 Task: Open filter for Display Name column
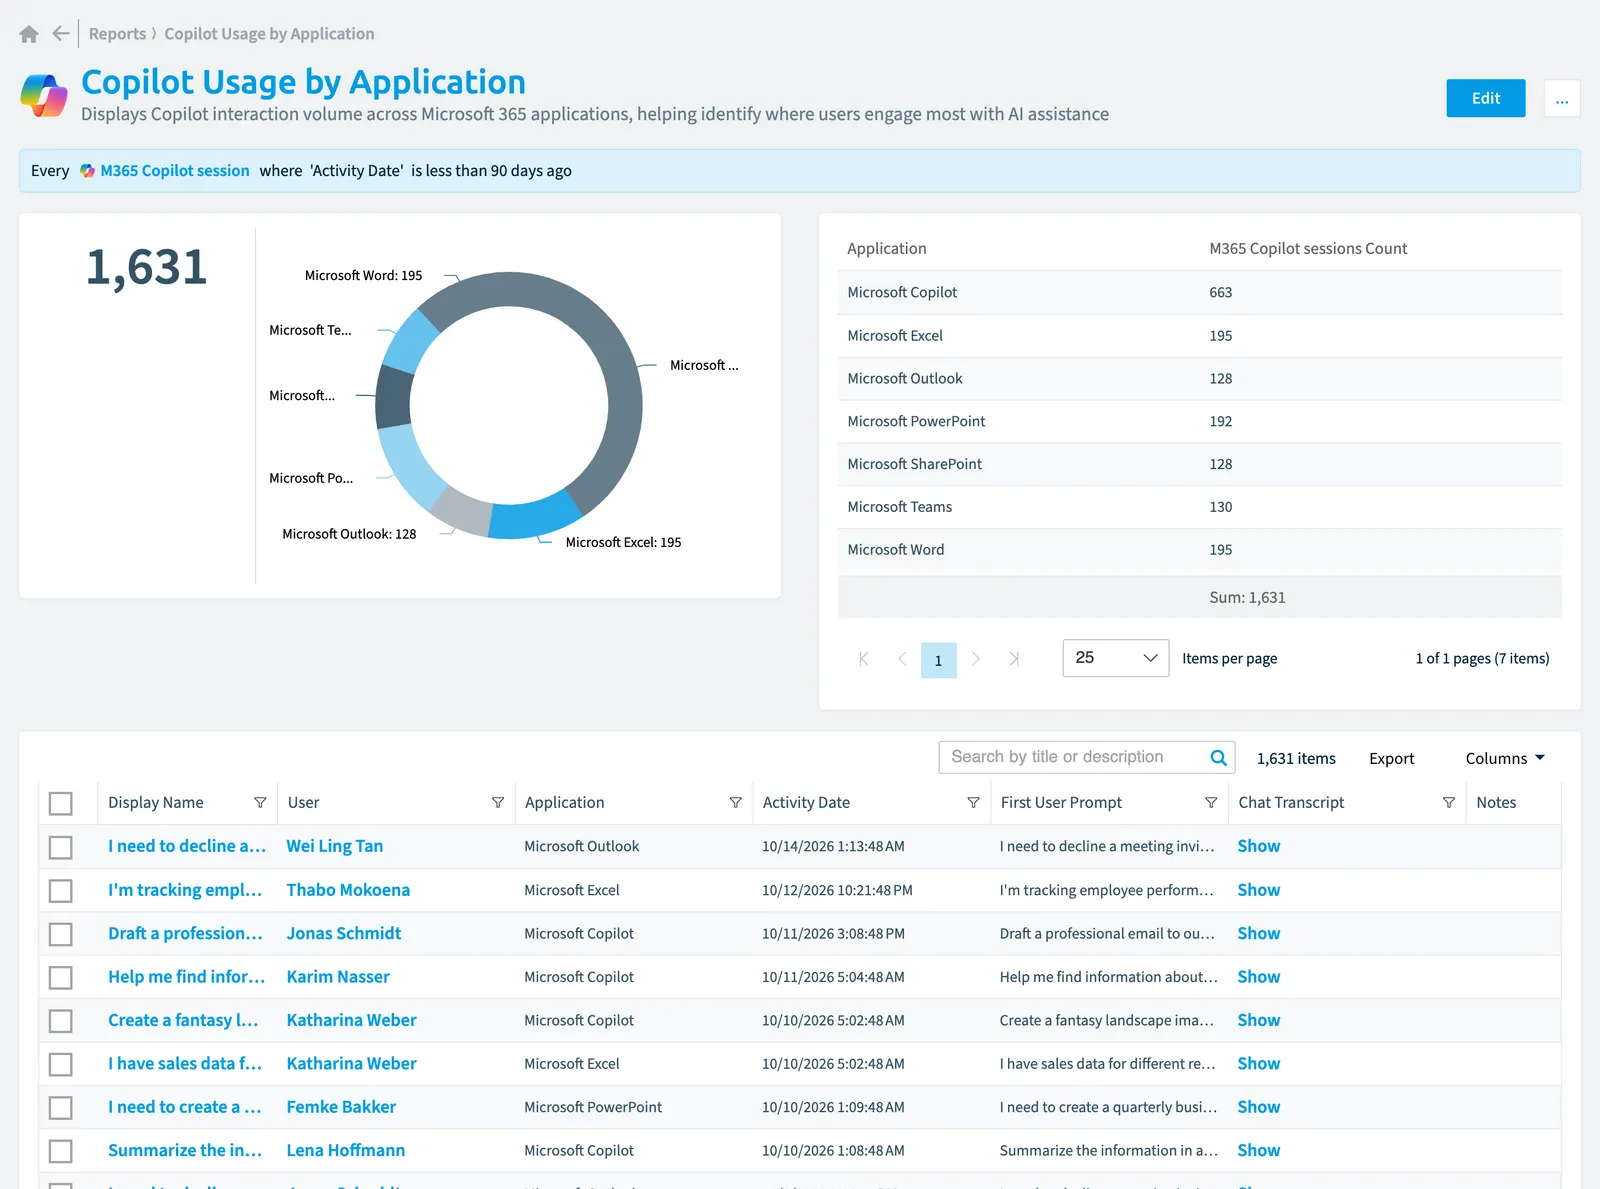pyautogui.click(x=260, y=802)
